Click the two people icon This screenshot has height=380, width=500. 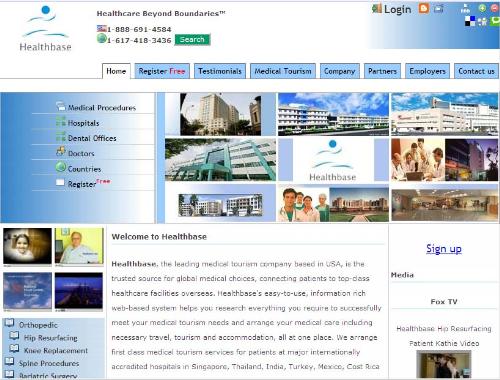point(482,21)
